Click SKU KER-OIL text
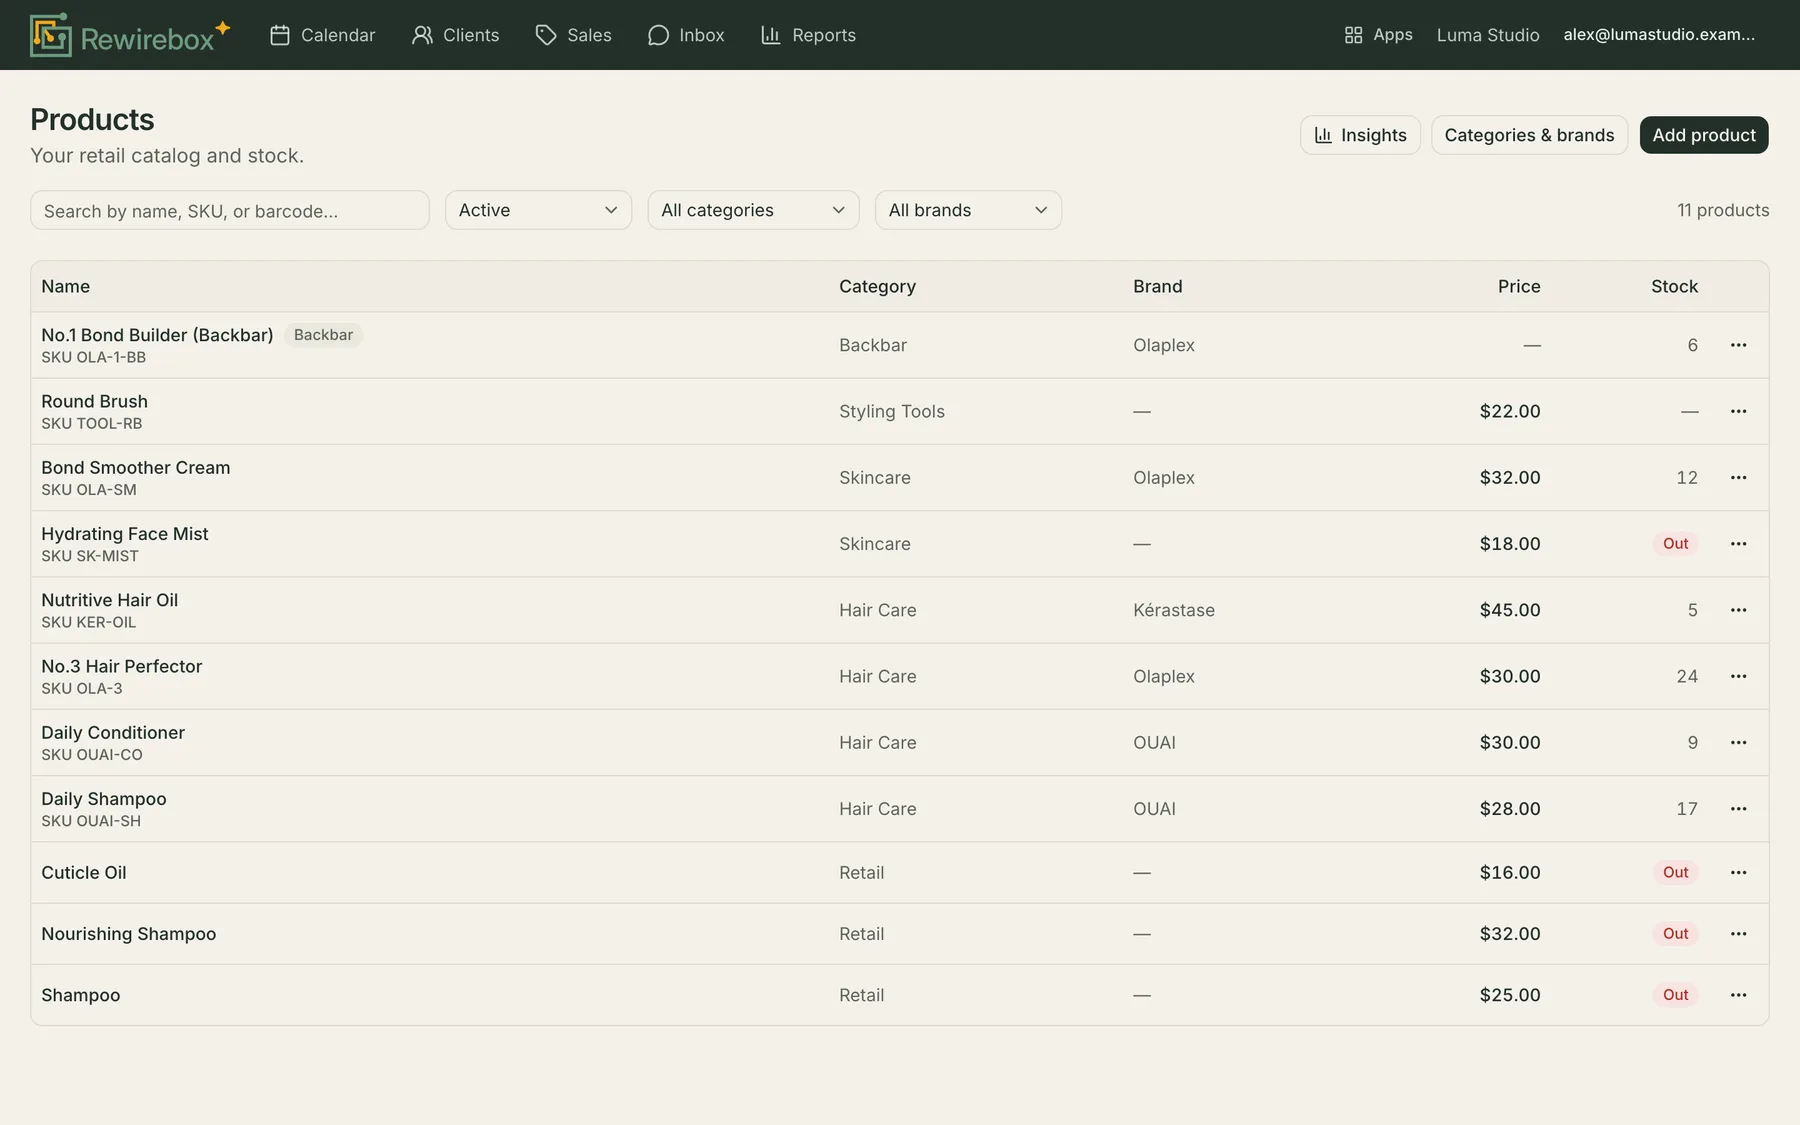The image size is (1800, 1125). click(x=89, y=622)
